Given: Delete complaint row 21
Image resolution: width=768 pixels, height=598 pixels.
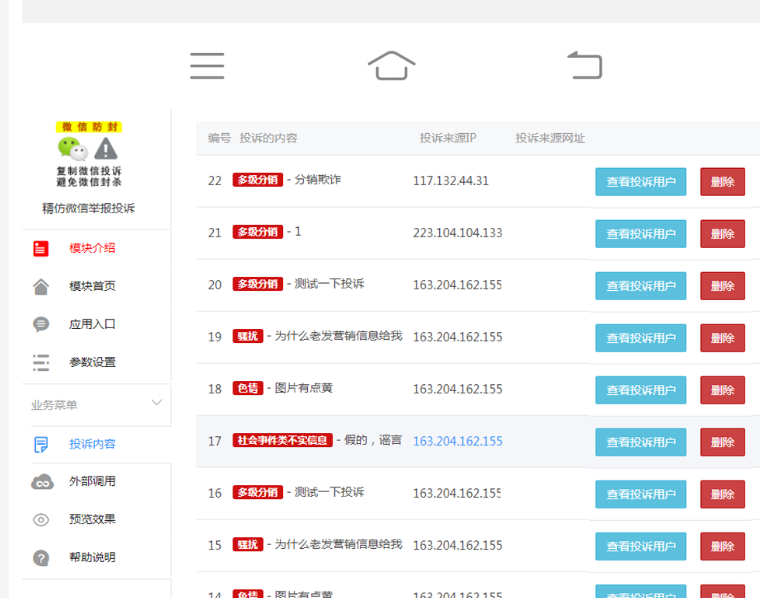Looking at the screenshot, I should [x=722, y=234].
